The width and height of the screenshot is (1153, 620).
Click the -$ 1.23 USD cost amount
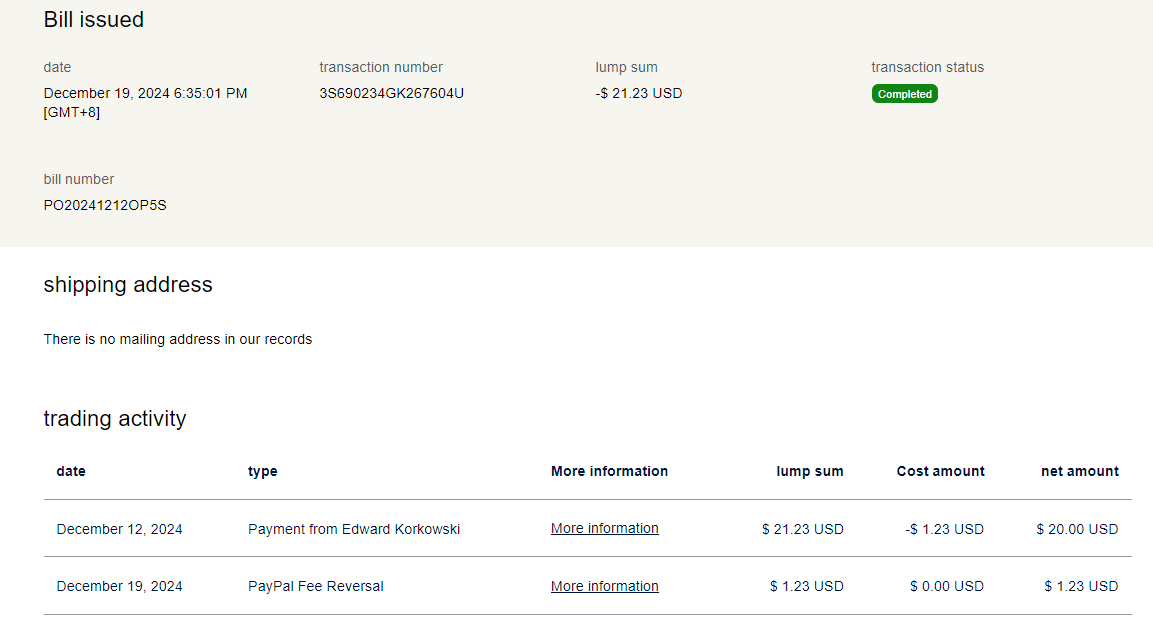click(944, 529)
